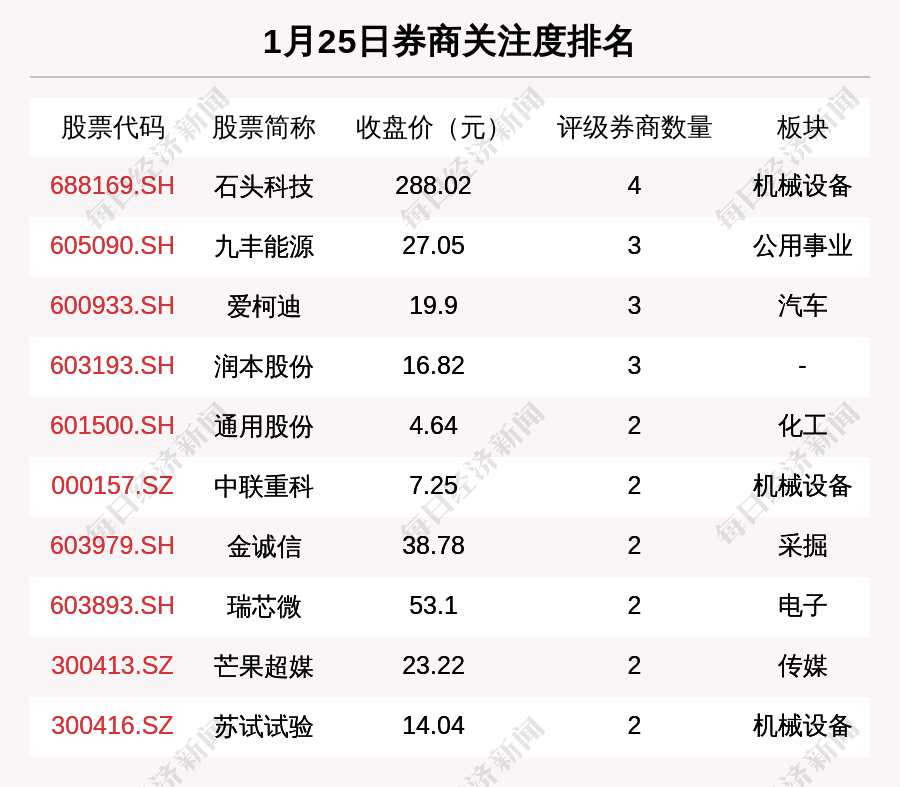Click sector 传媒 in 芒果超媒 row
The width and height of the screenshot is (900, 787).
pos(802,666)
